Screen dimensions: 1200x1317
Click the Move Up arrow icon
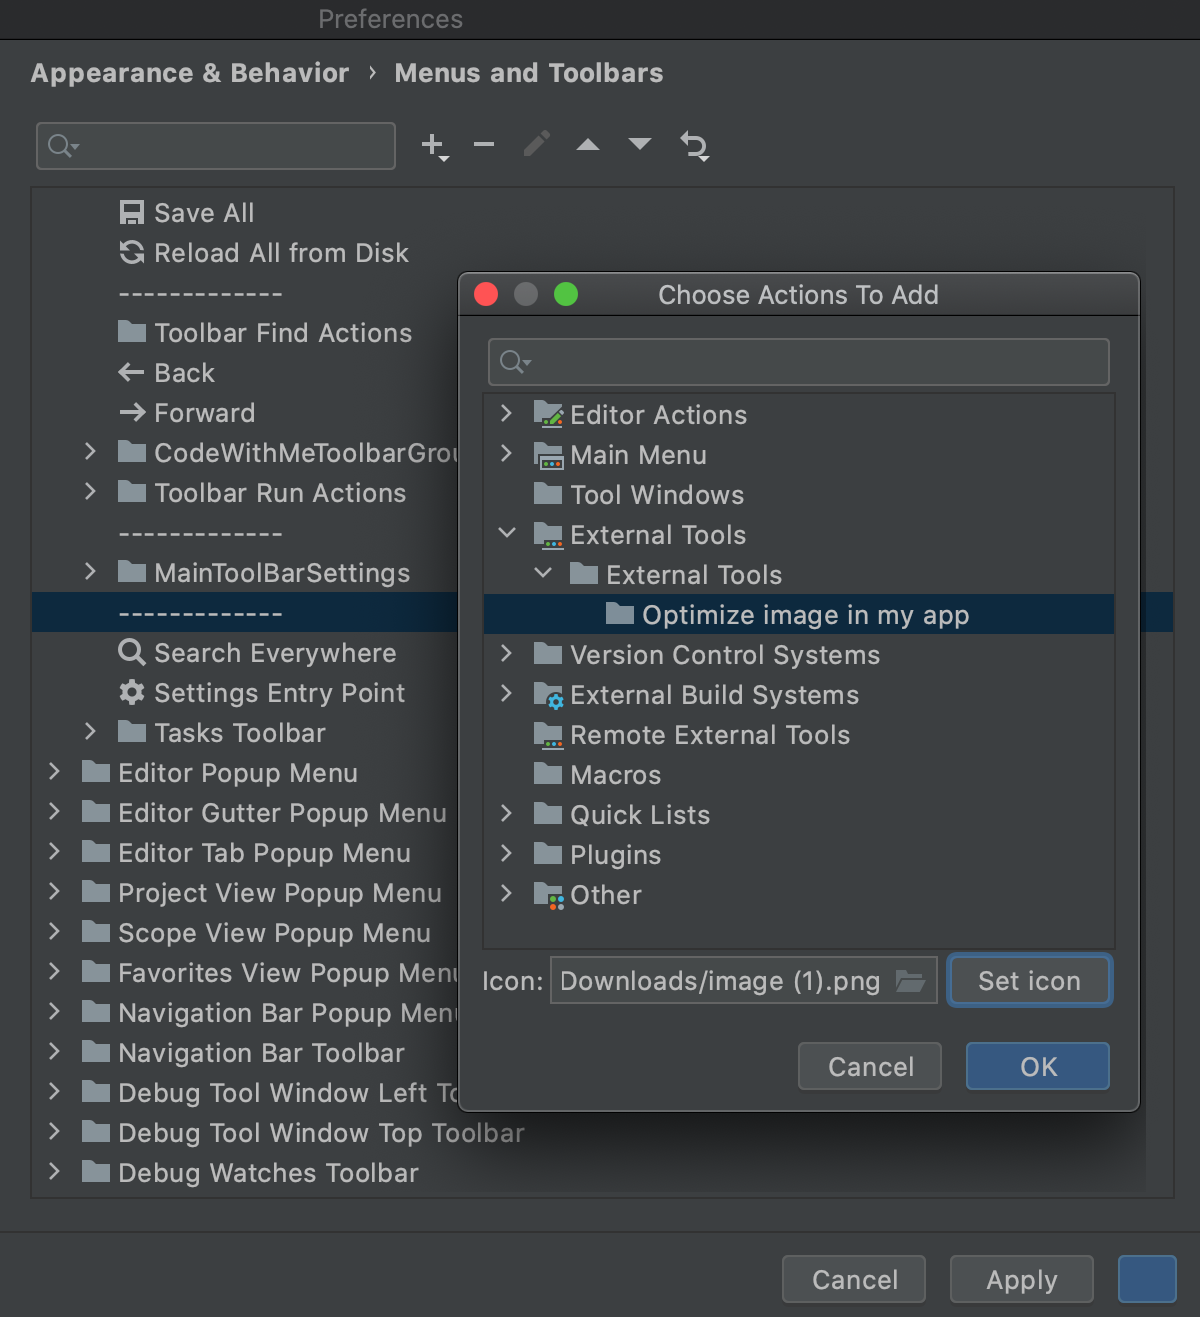[588, 146]
